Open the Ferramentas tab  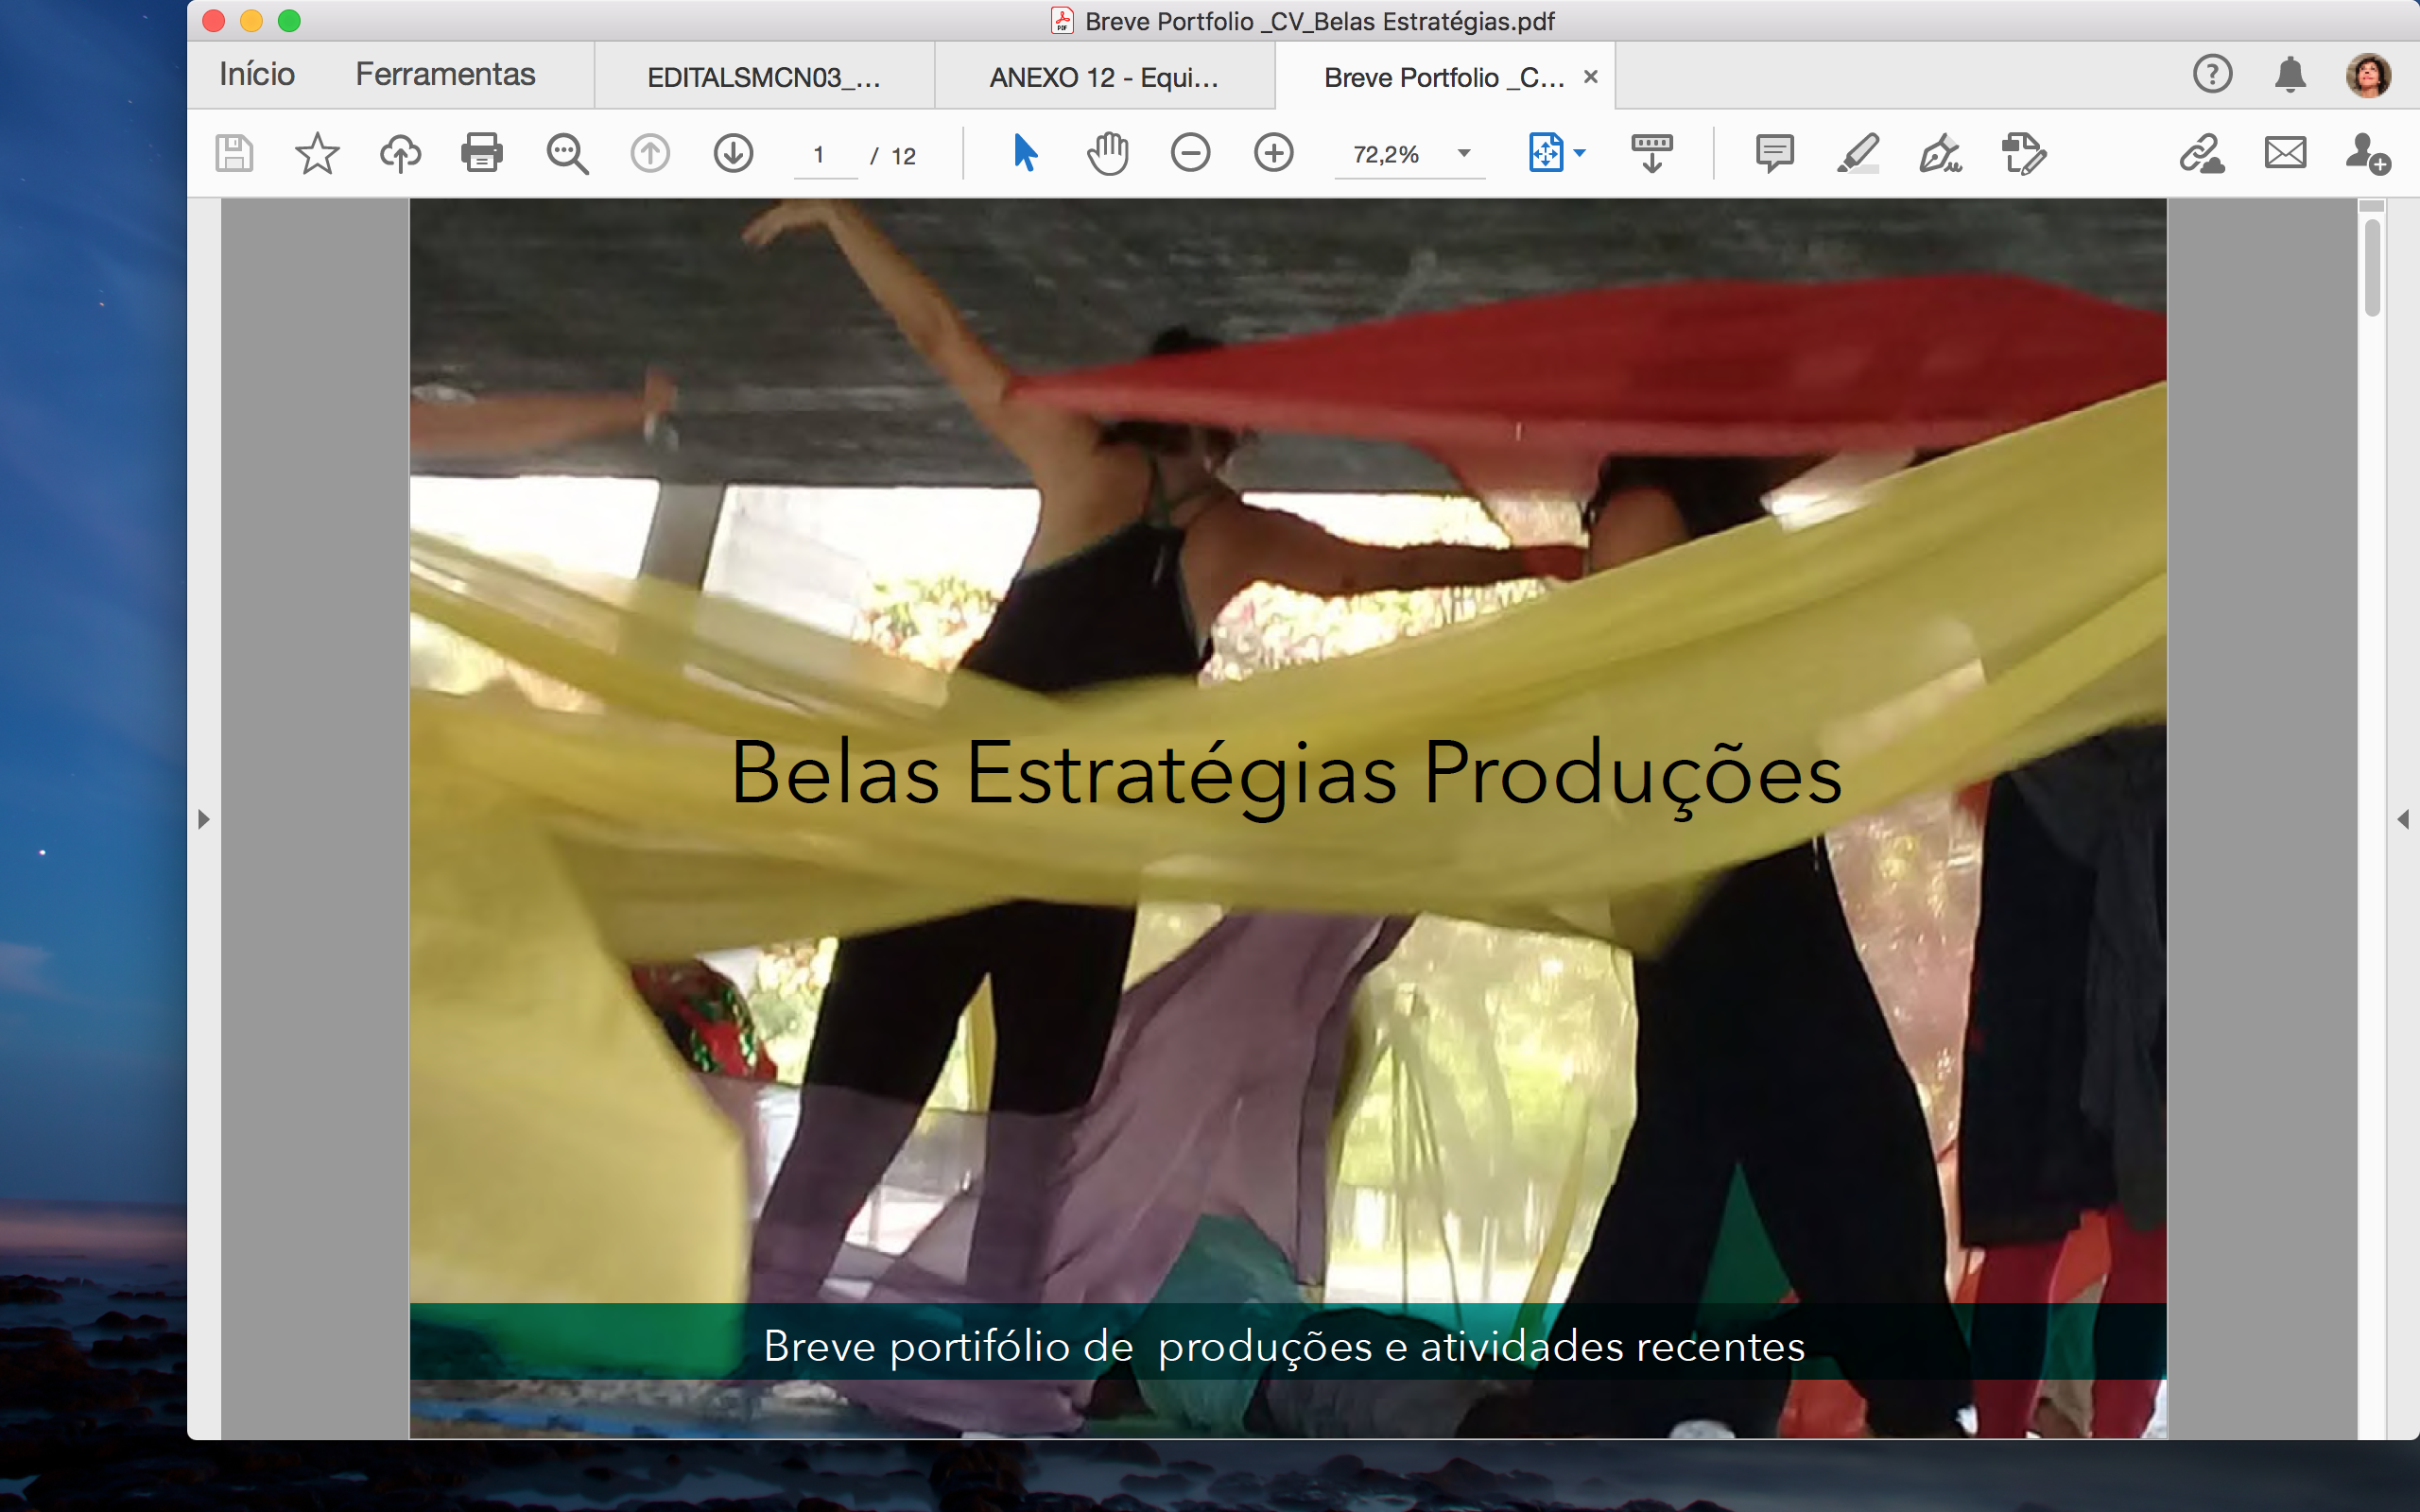[x=445, y=75]
